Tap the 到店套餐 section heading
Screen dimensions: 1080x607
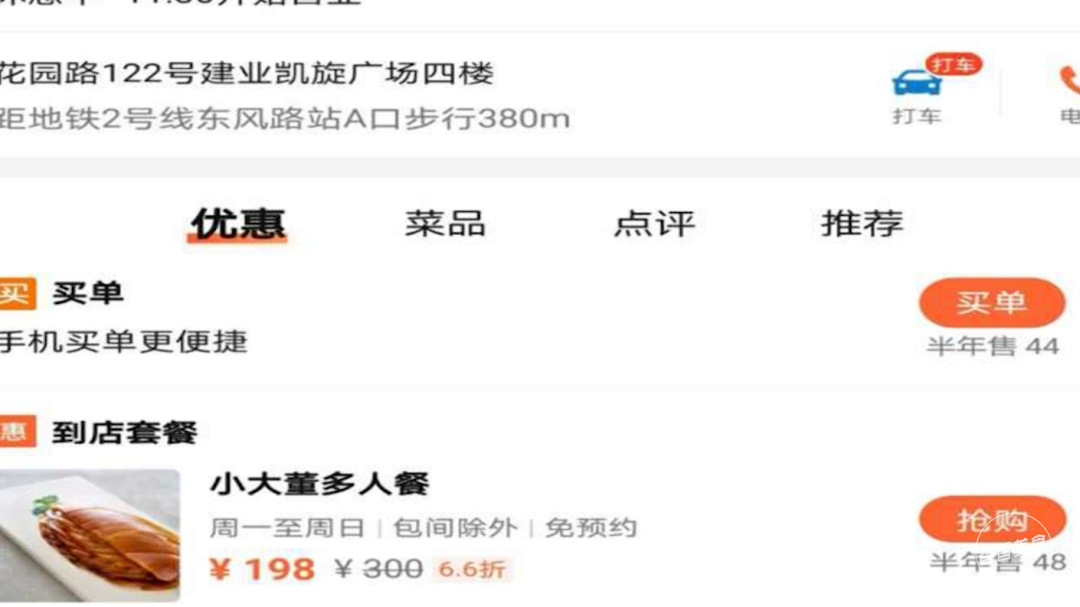[x=125, y=433]
